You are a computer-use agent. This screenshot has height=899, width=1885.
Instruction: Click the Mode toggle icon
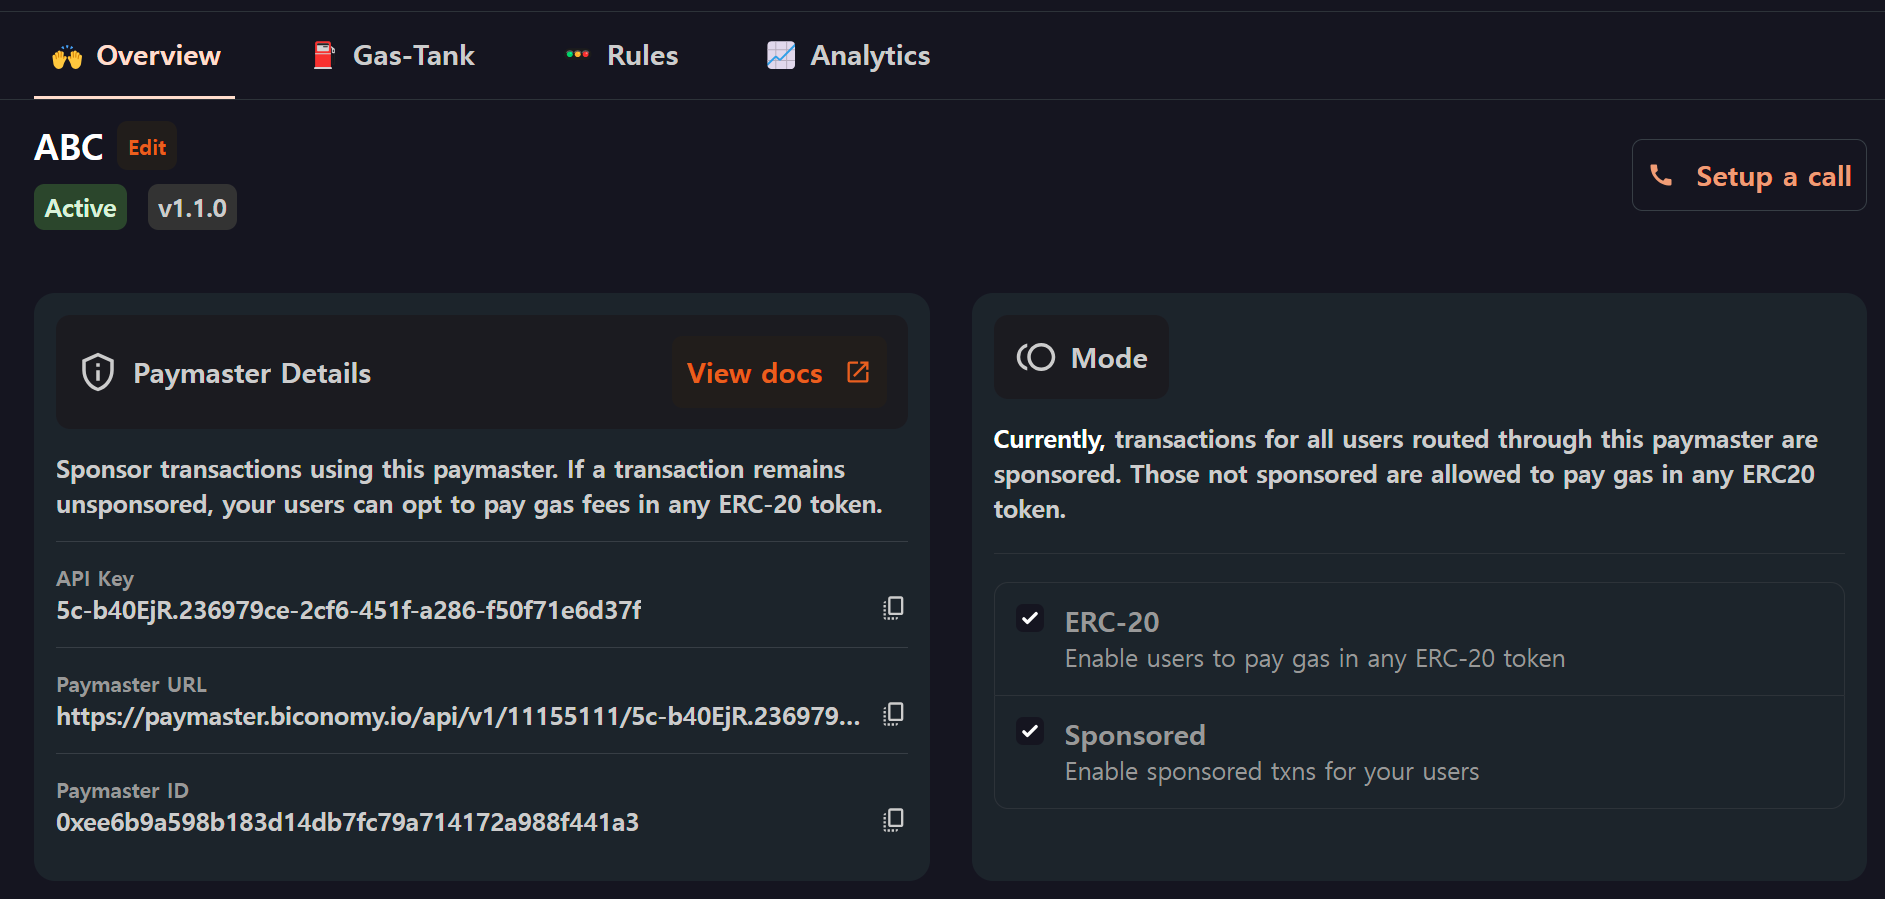(1036, 357)
